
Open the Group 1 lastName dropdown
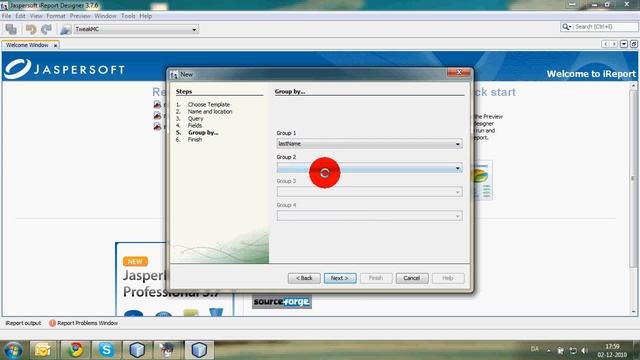tap(369, 144)
